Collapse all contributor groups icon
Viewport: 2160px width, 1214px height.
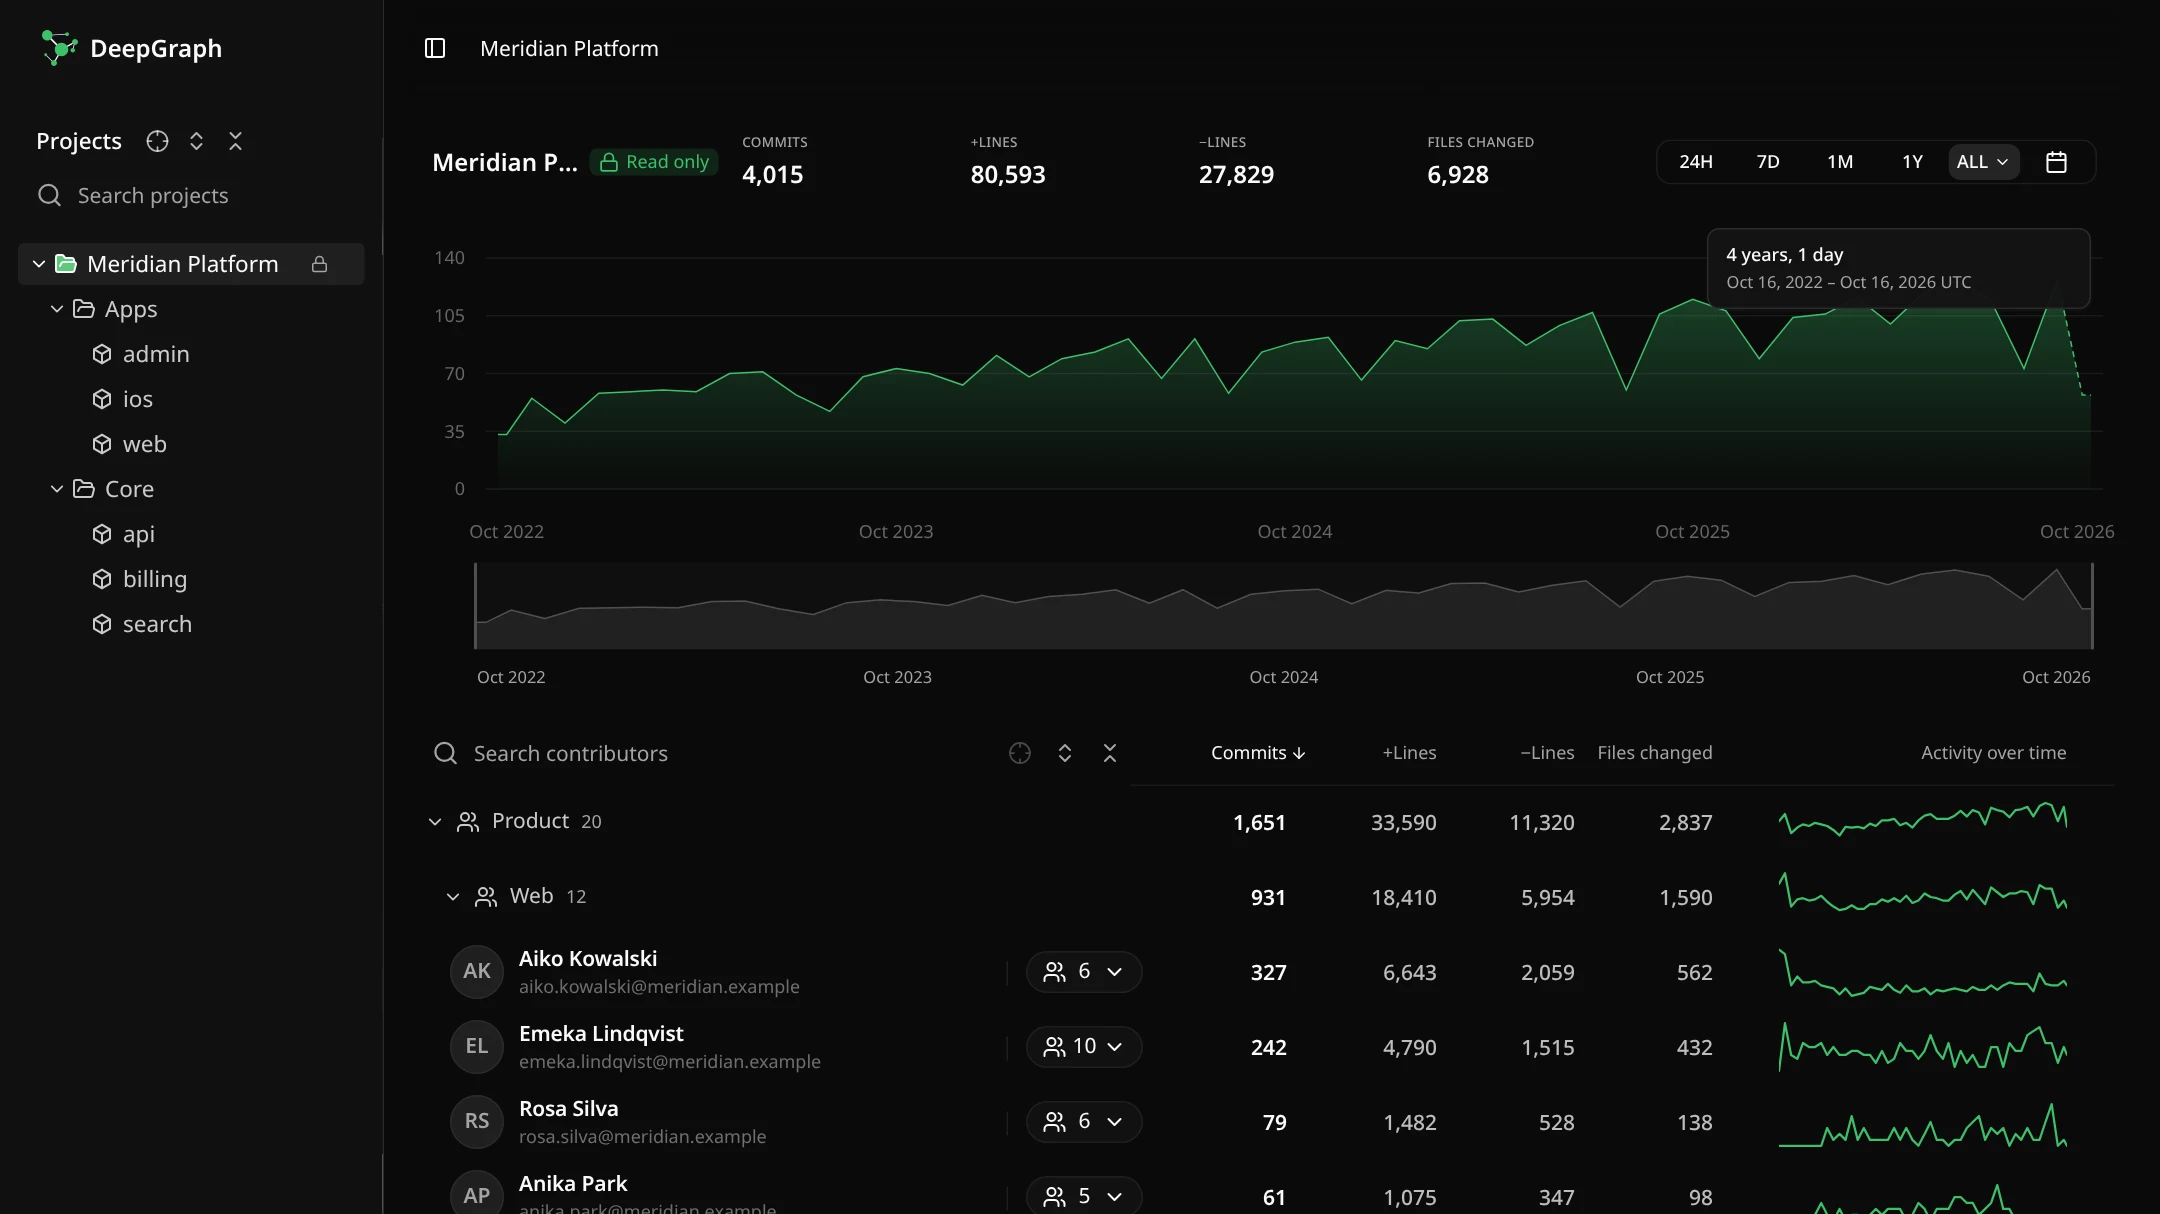(1110, 753)
